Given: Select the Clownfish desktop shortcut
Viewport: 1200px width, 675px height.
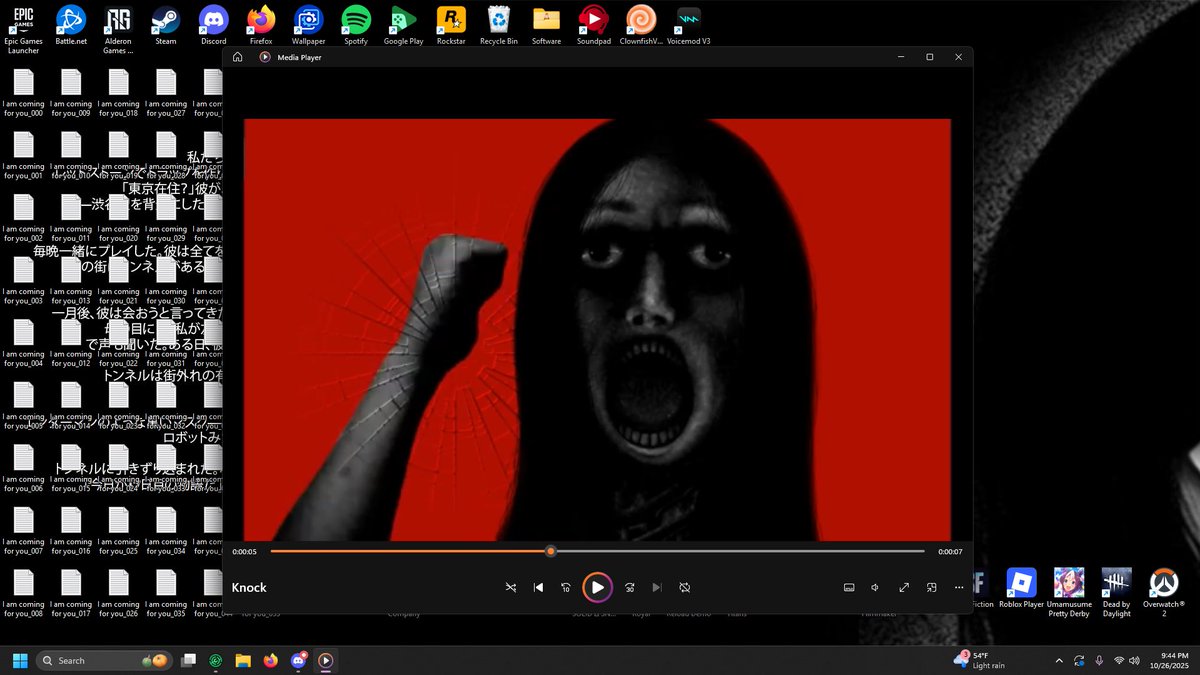Looking at the screenshot, I should point(641,26).
